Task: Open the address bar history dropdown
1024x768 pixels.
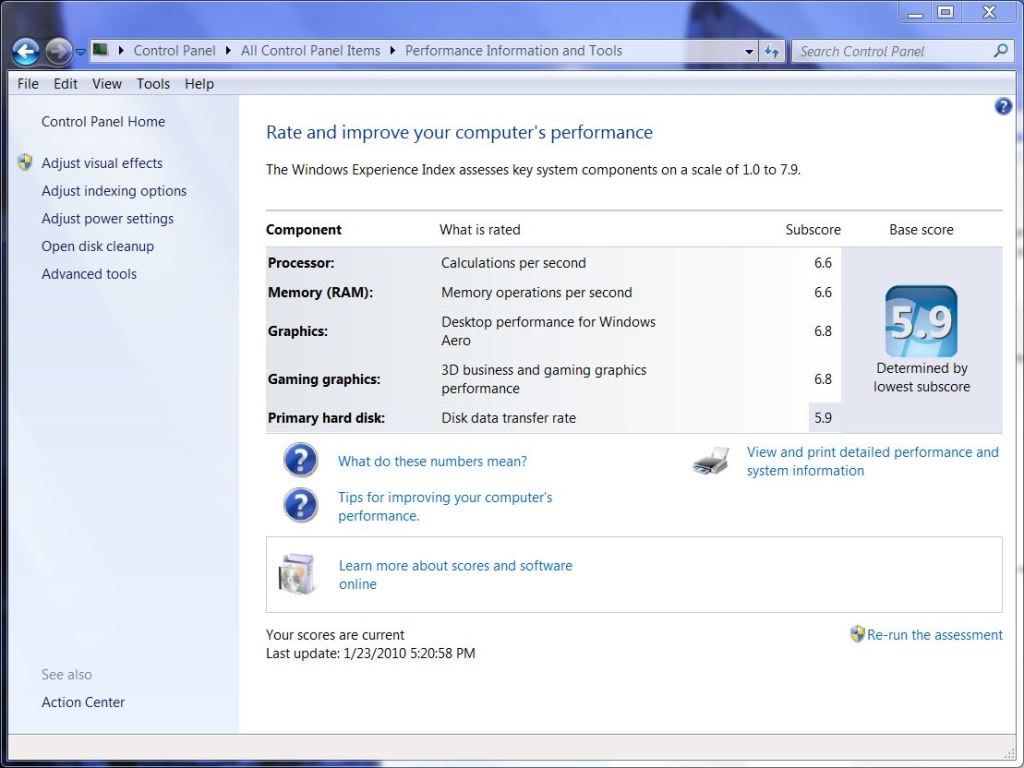Action: coord(749,52)
